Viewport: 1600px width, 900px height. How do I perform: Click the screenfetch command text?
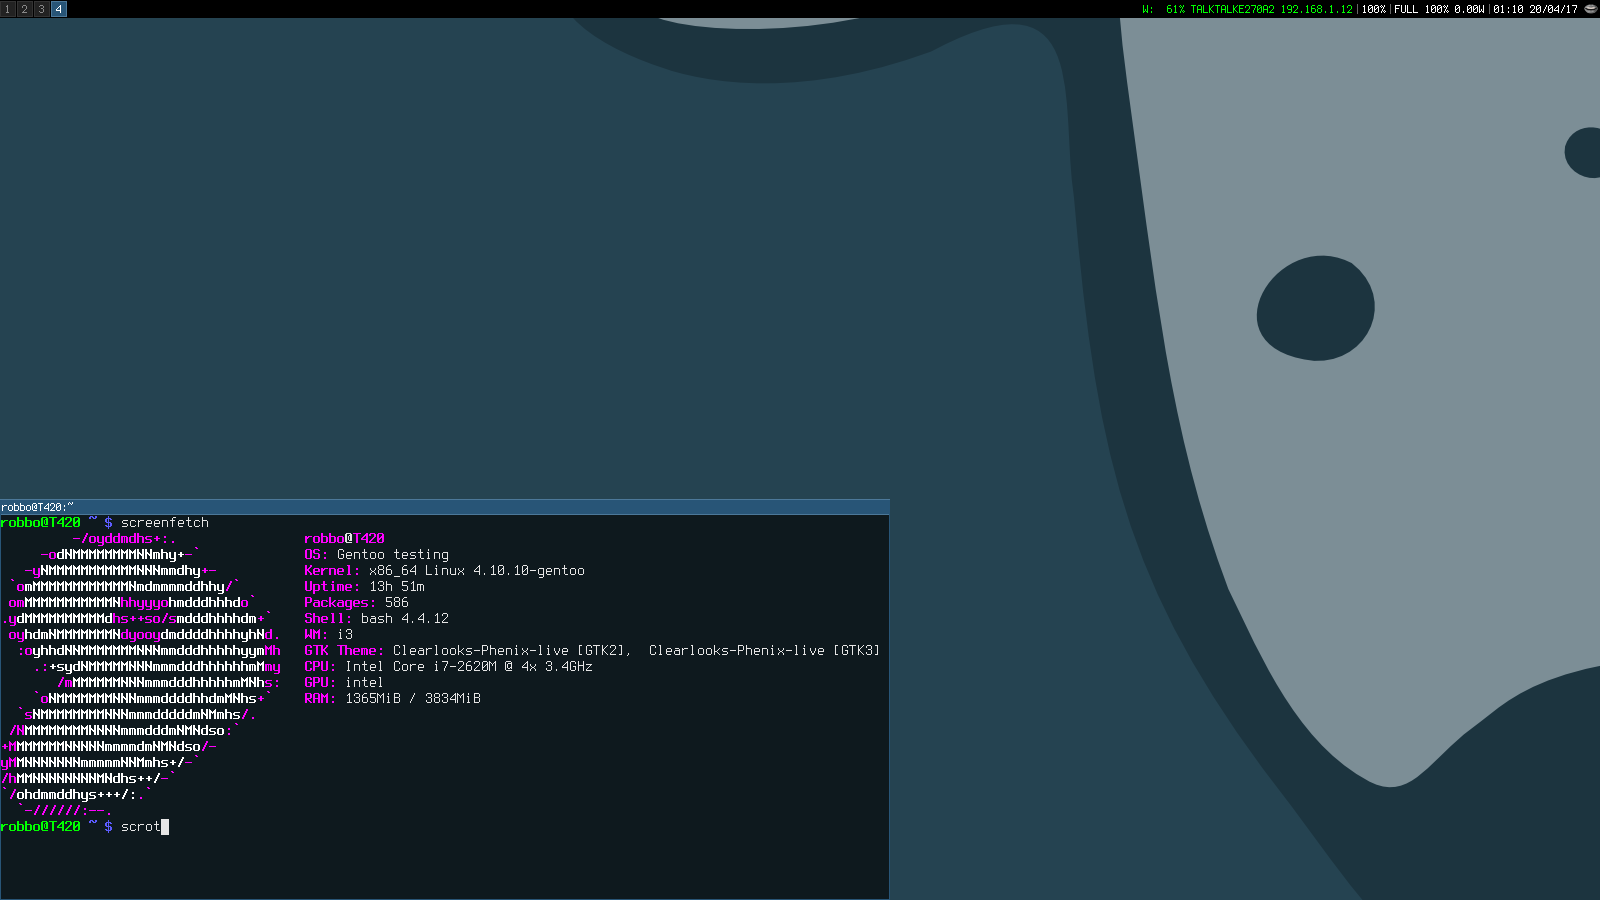coord(165,523)
